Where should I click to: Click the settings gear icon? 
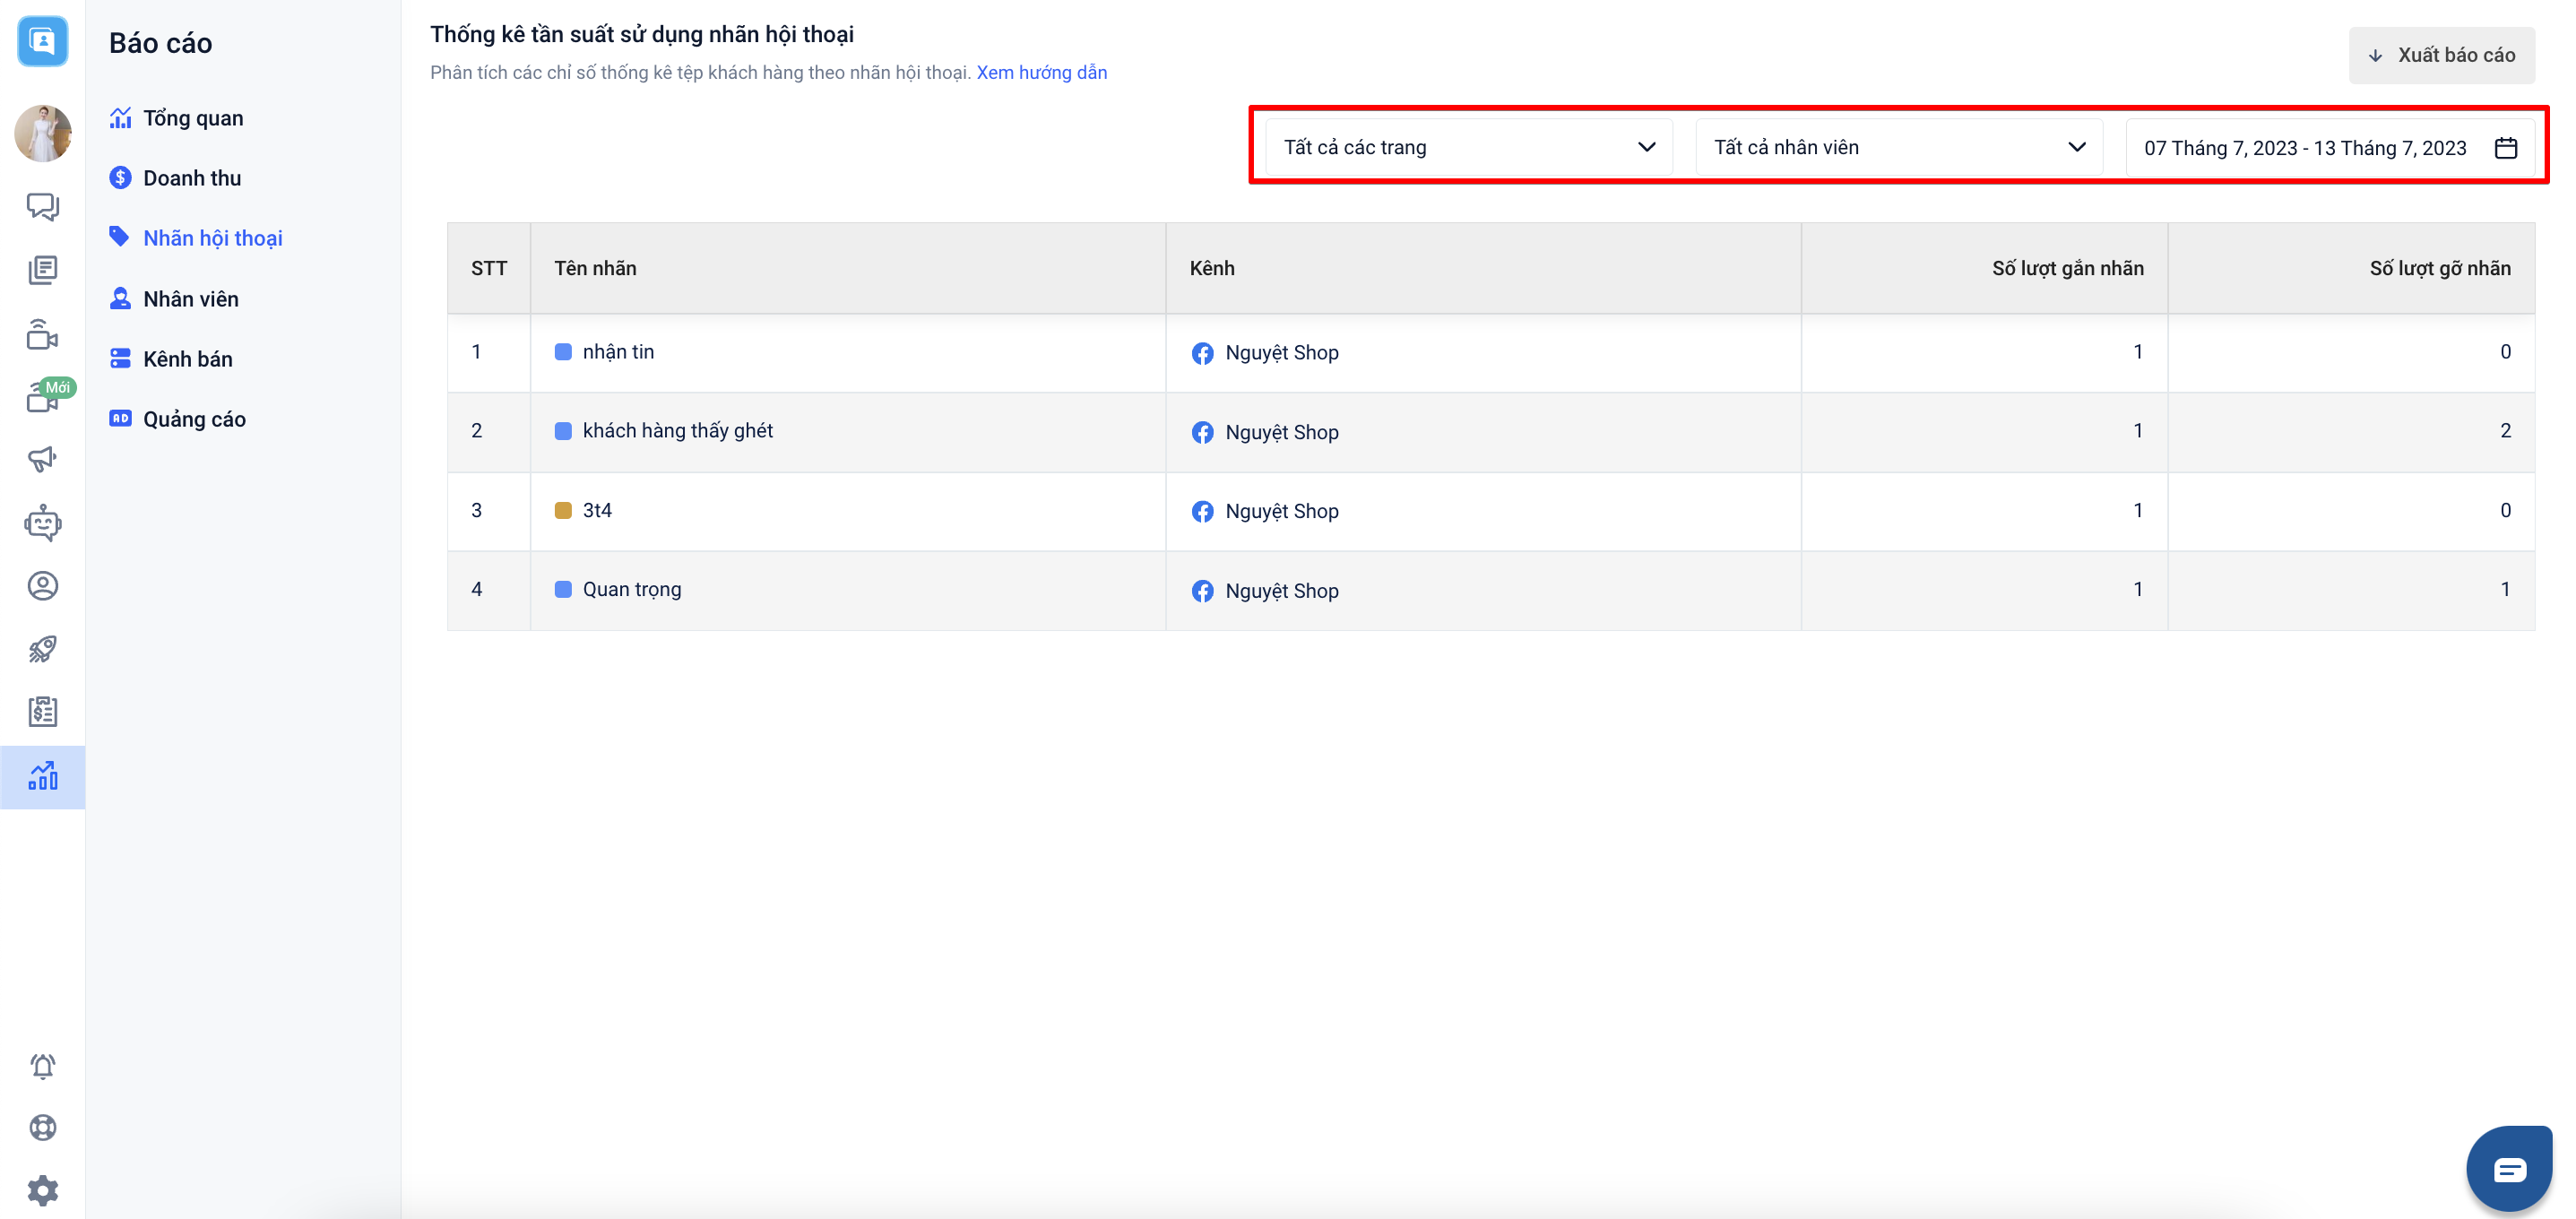click(x=42, y=1190)
